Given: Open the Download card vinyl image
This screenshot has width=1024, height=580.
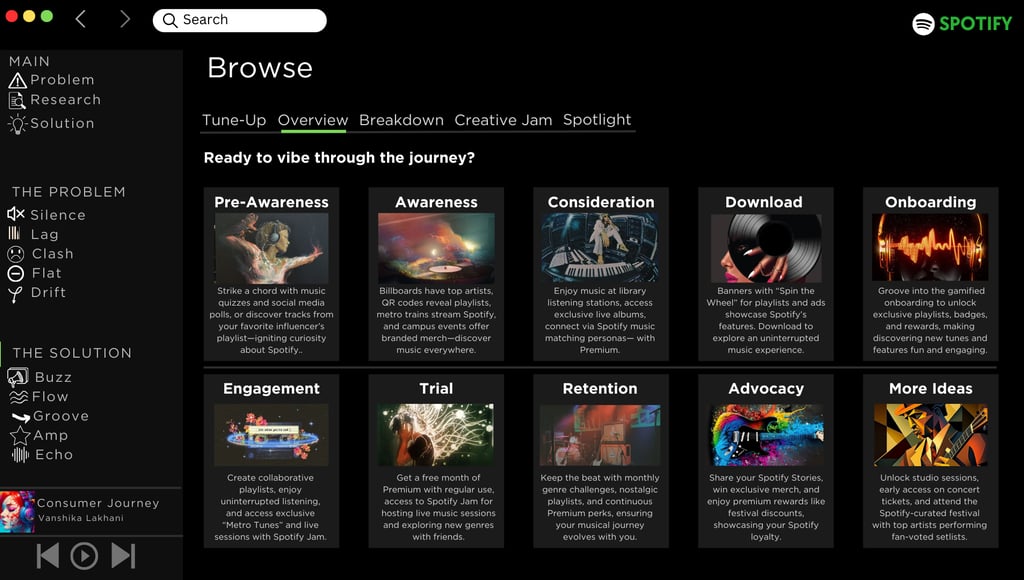Looking at the screenshot, I should (x=765, y=248).
